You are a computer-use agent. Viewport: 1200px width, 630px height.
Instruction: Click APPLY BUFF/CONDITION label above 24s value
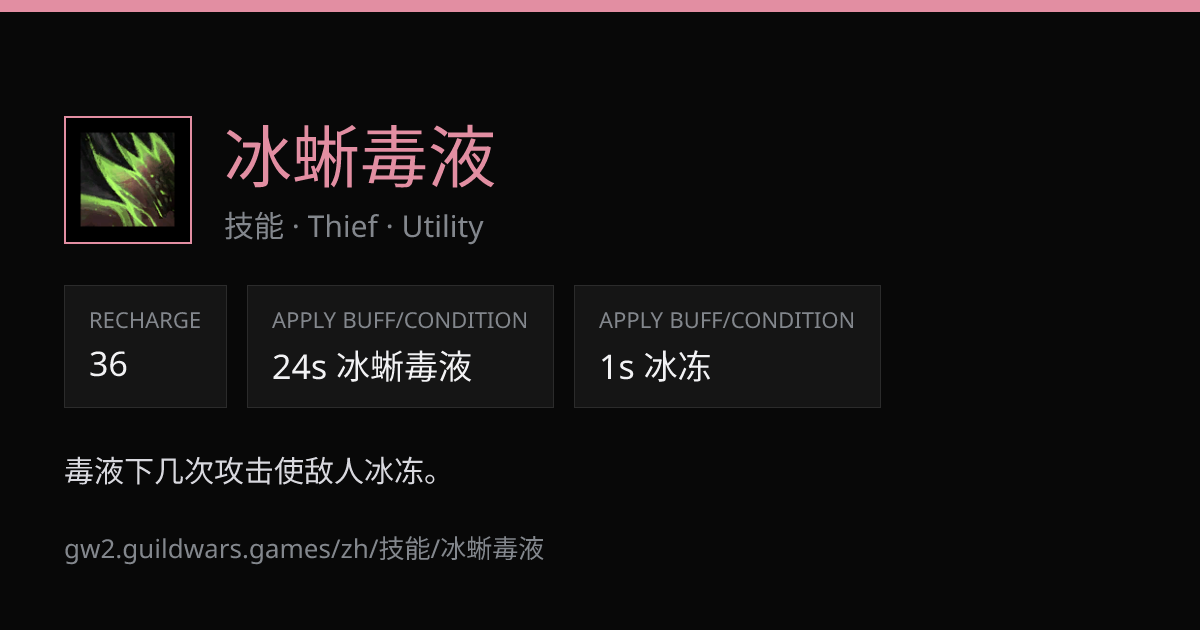(400, 321)
